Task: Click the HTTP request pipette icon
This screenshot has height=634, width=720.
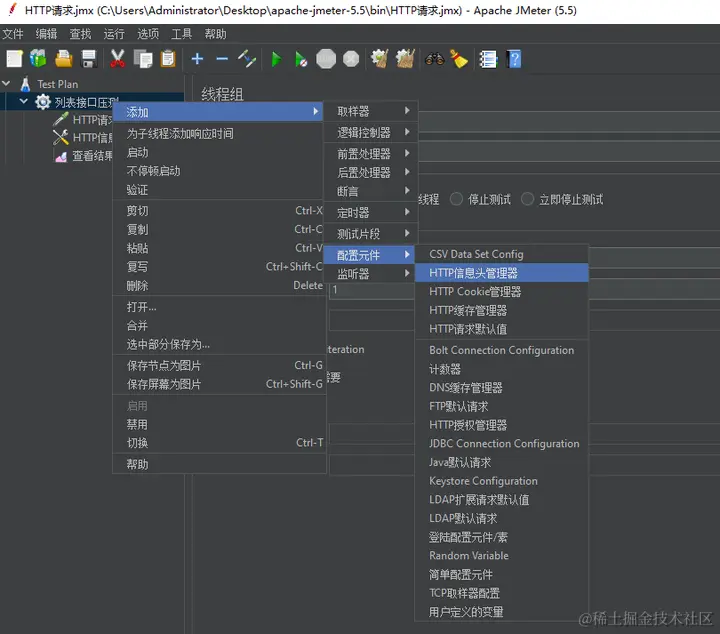Action: (x=61, y=119)
